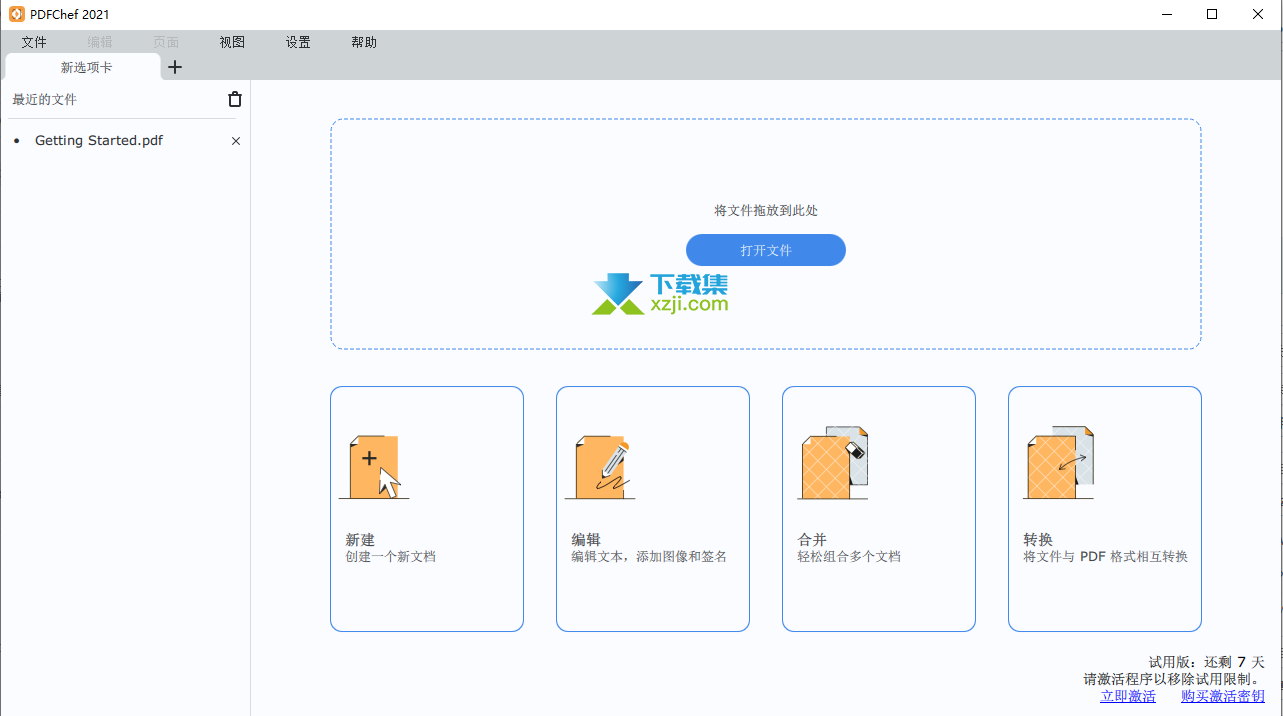The width and height of the screenshot is (1283, 716).
Task: Maximize the PDFChef window
Action: pos(1212,14)
